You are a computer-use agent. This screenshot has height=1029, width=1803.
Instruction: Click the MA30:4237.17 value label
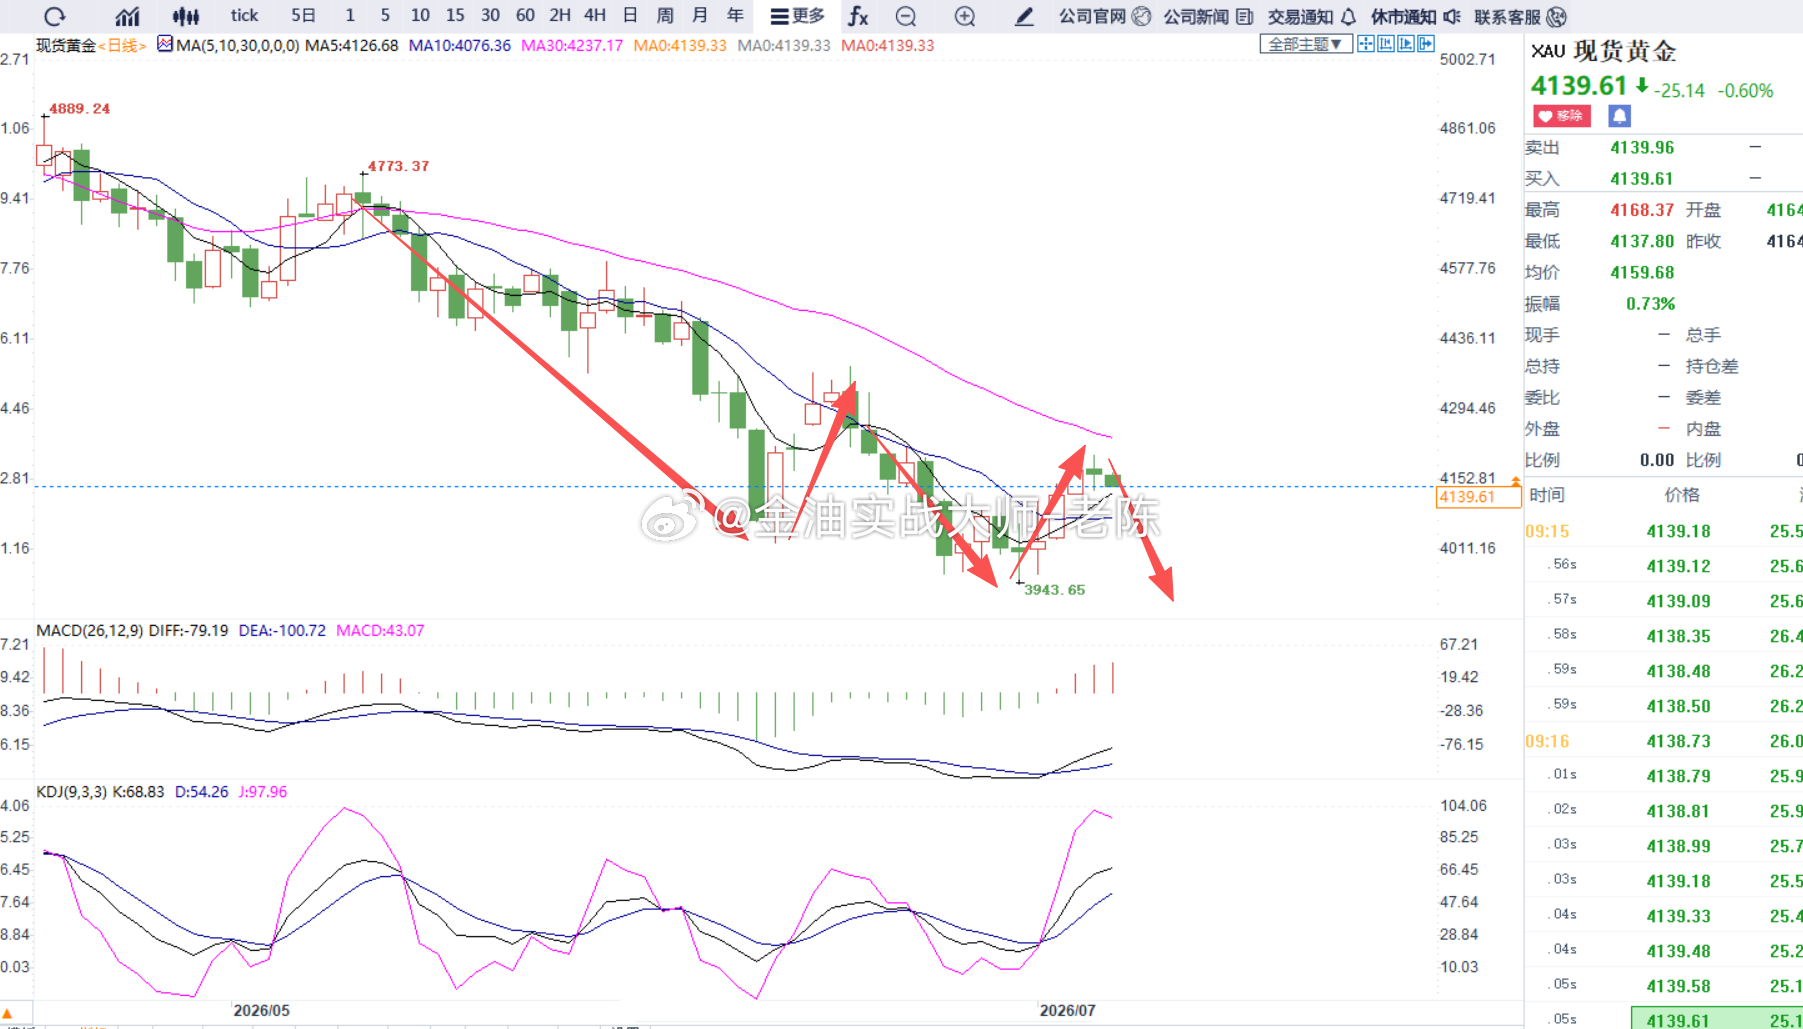pyautogui.click(x=572, y=46)
